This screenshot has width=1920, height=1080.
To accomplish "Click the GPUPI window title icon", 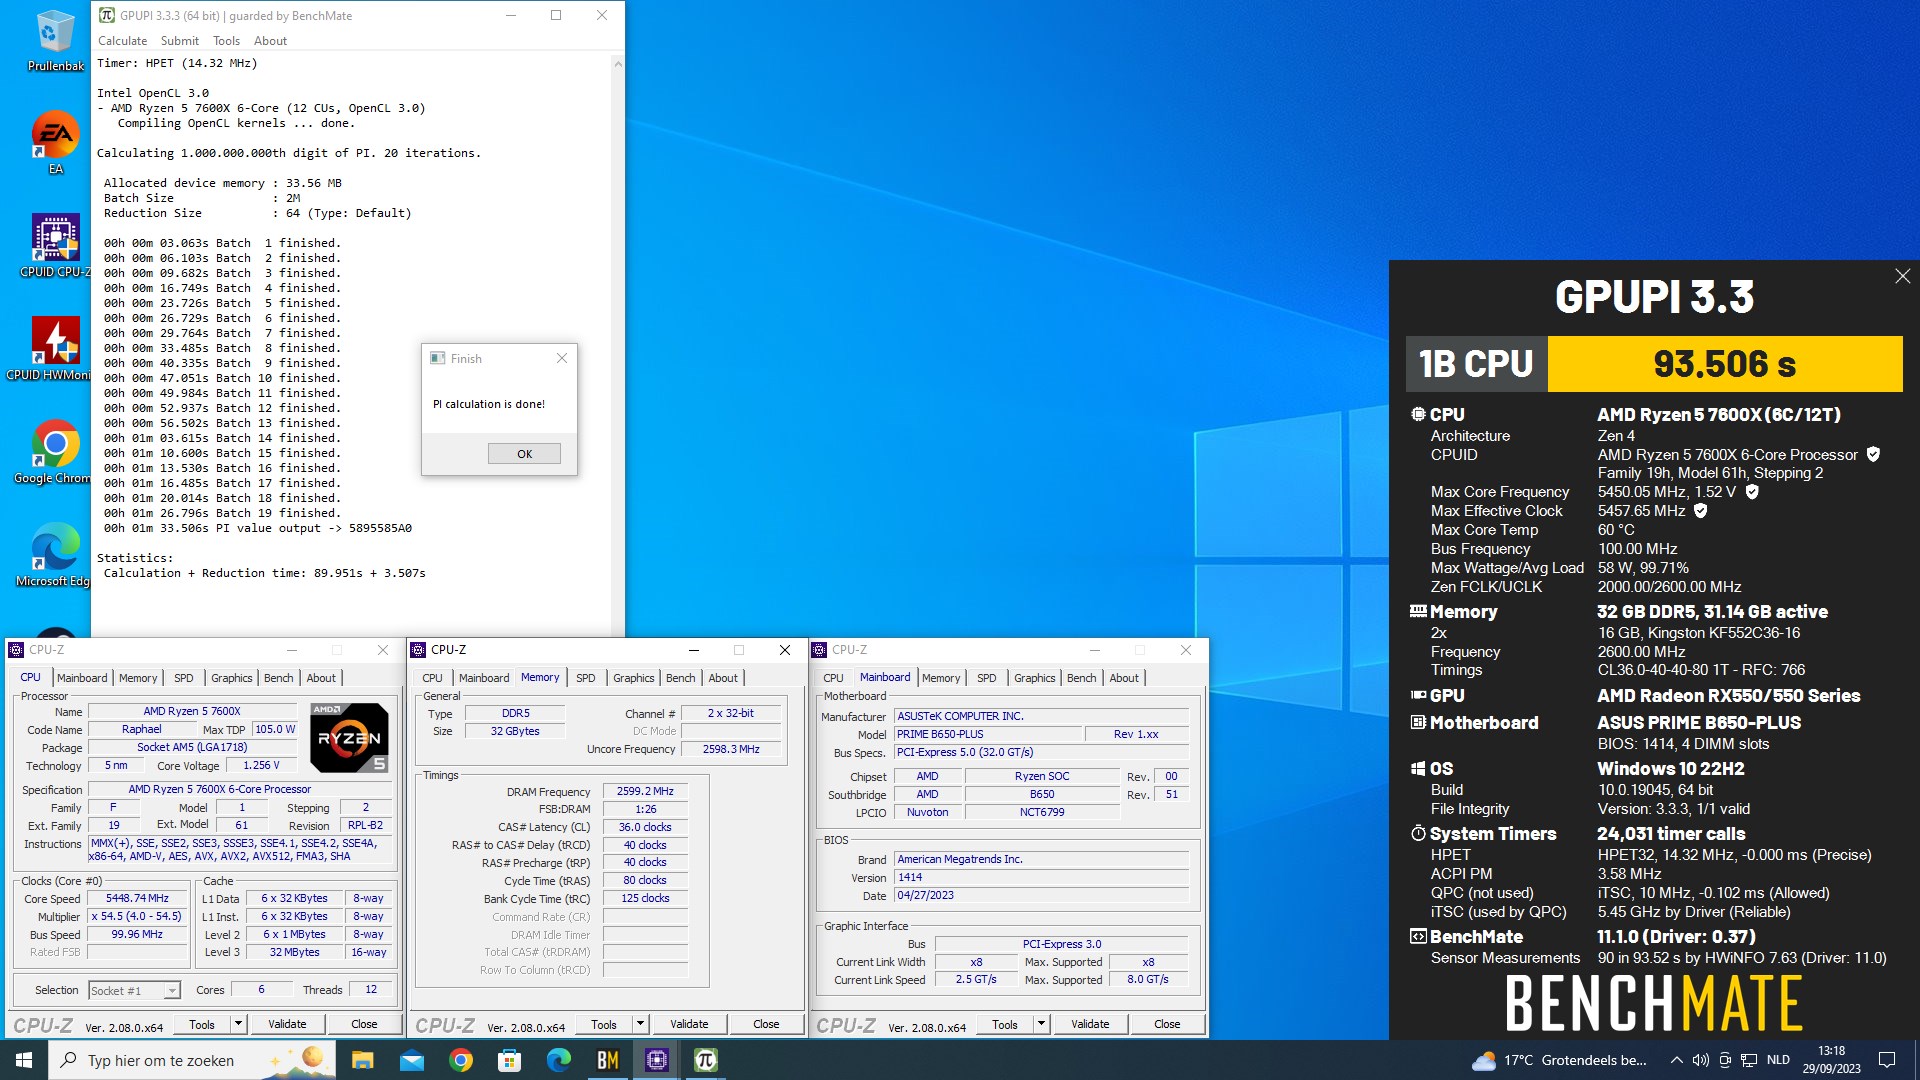I will 107,15.
